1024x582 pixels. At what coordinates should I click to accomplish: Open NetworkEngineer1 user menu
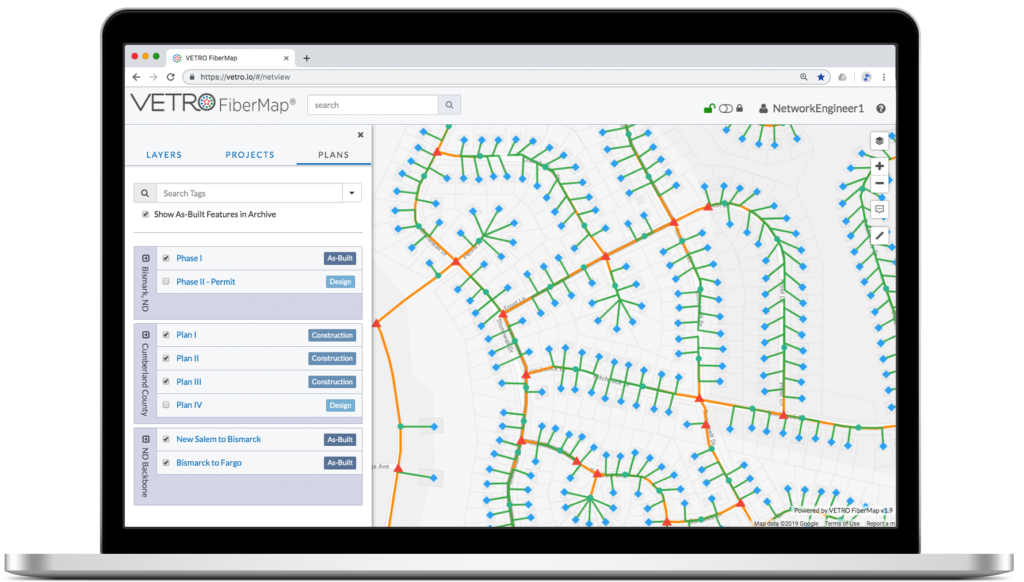(x=811, y=108)
